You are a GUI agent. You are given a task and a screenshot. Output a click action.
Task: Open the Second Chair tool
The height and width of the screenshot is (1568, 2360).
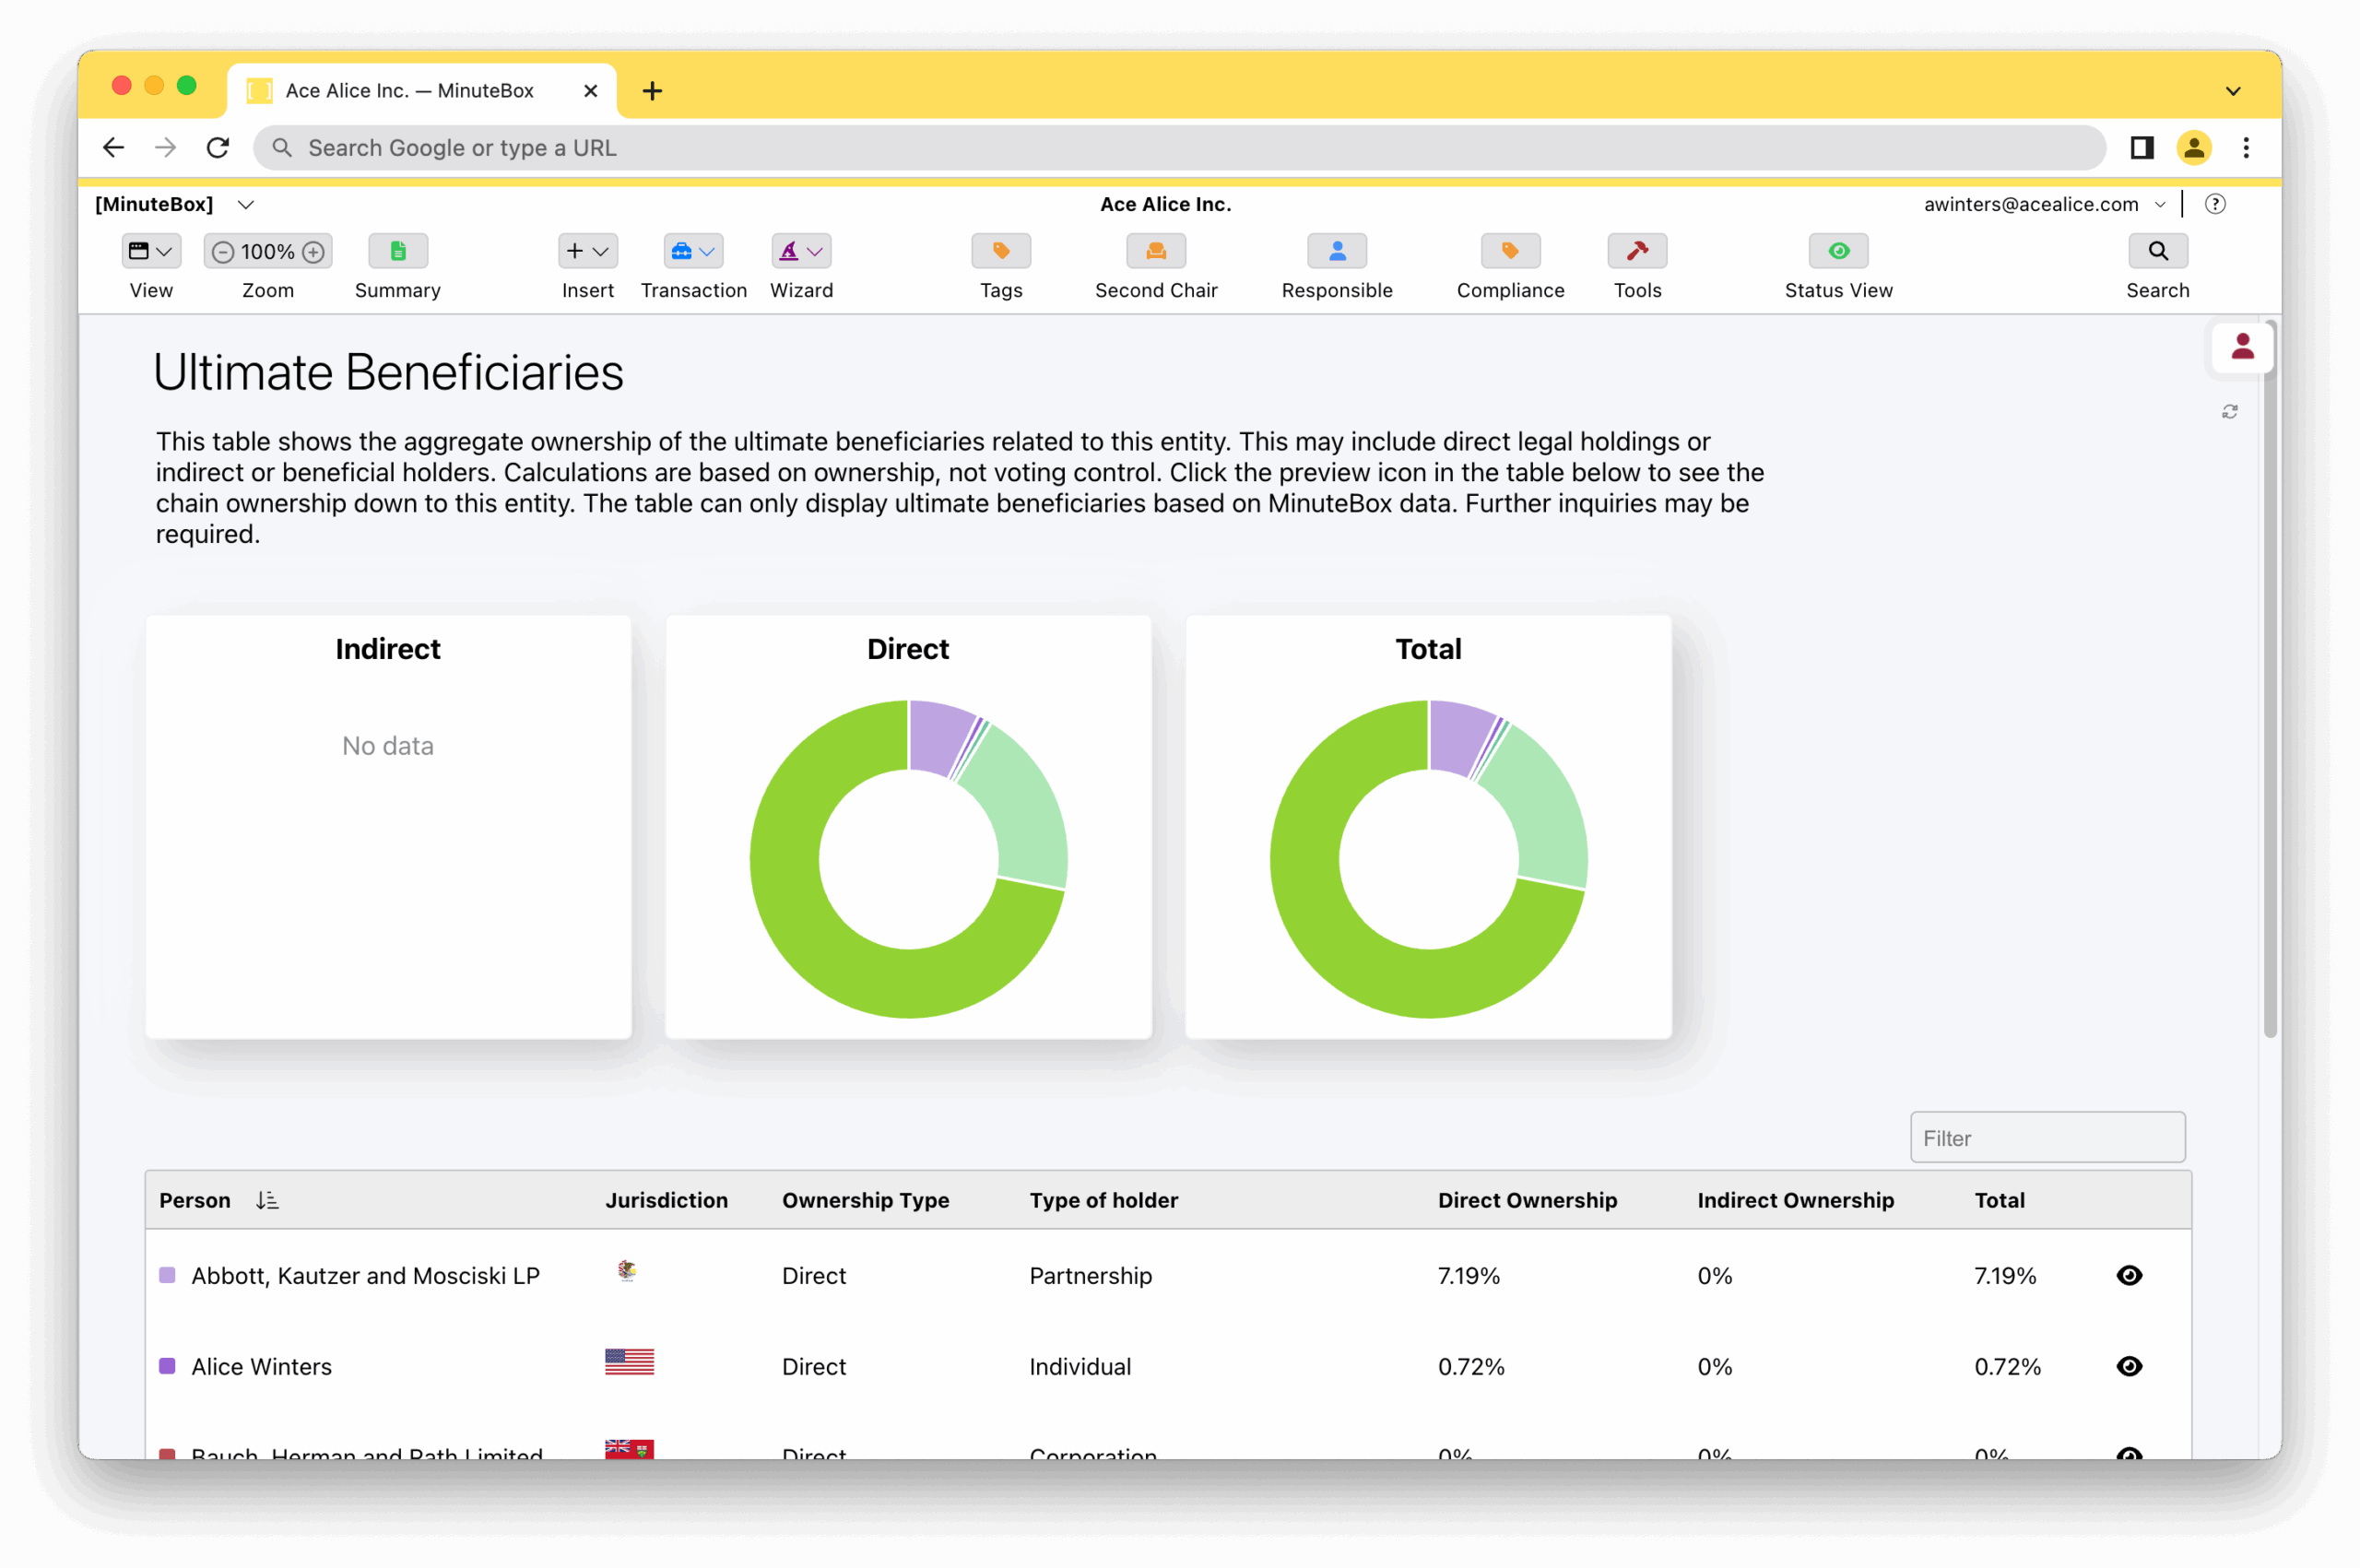(1155, 251)
